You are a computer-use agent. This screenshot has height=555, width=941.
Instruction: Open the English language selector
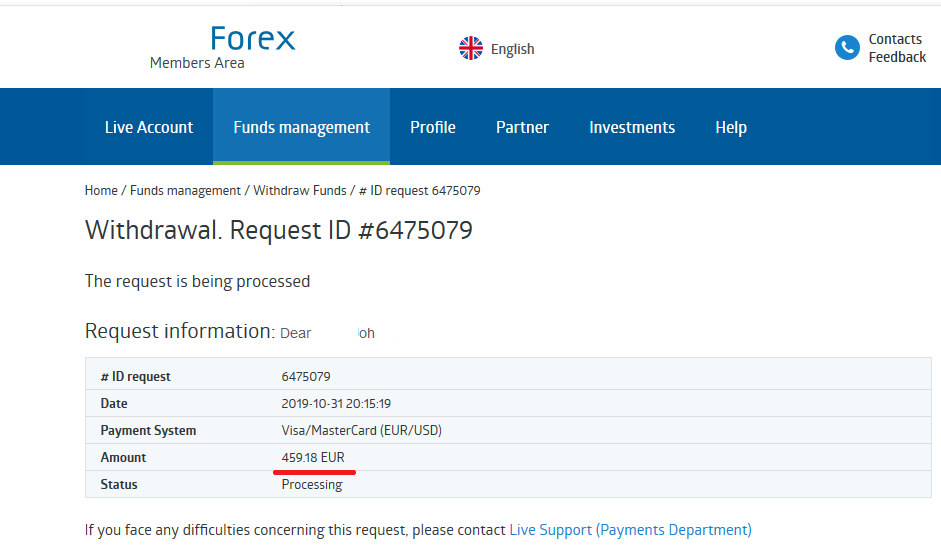click(x=512, y=49)
